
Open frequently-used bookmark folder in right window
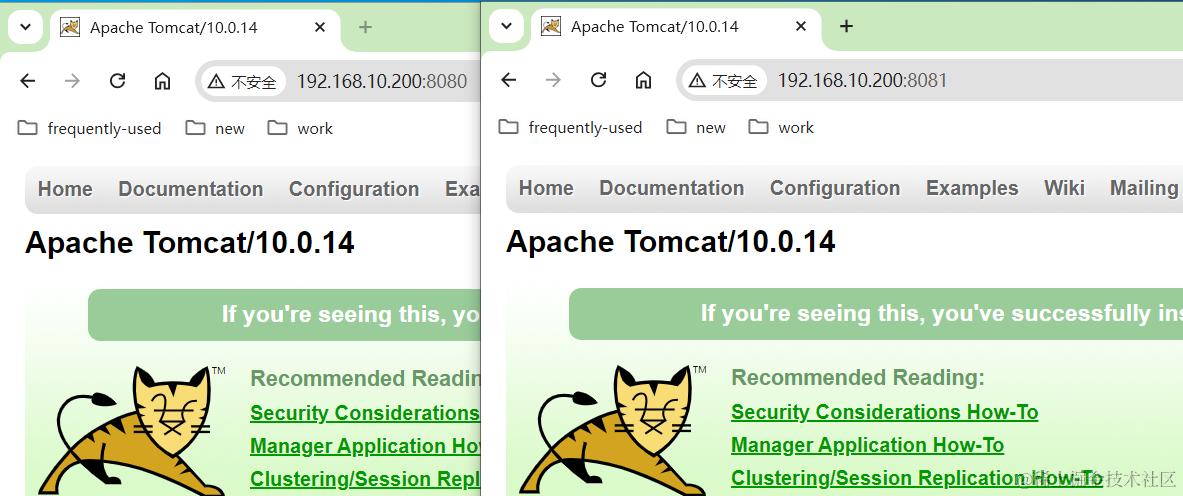tap(570, 128)
